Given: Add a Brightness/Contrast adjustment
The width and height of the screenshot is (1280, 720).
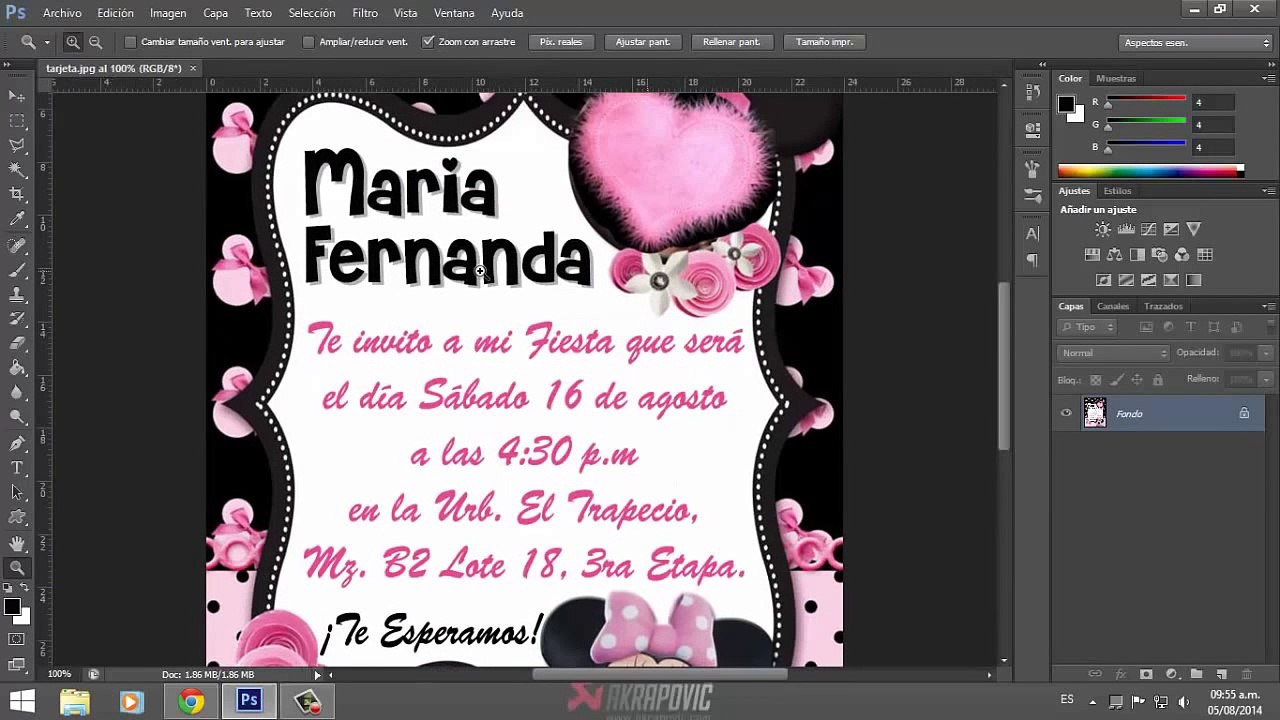Looking at the screenshot, I should pos(1103,230).
